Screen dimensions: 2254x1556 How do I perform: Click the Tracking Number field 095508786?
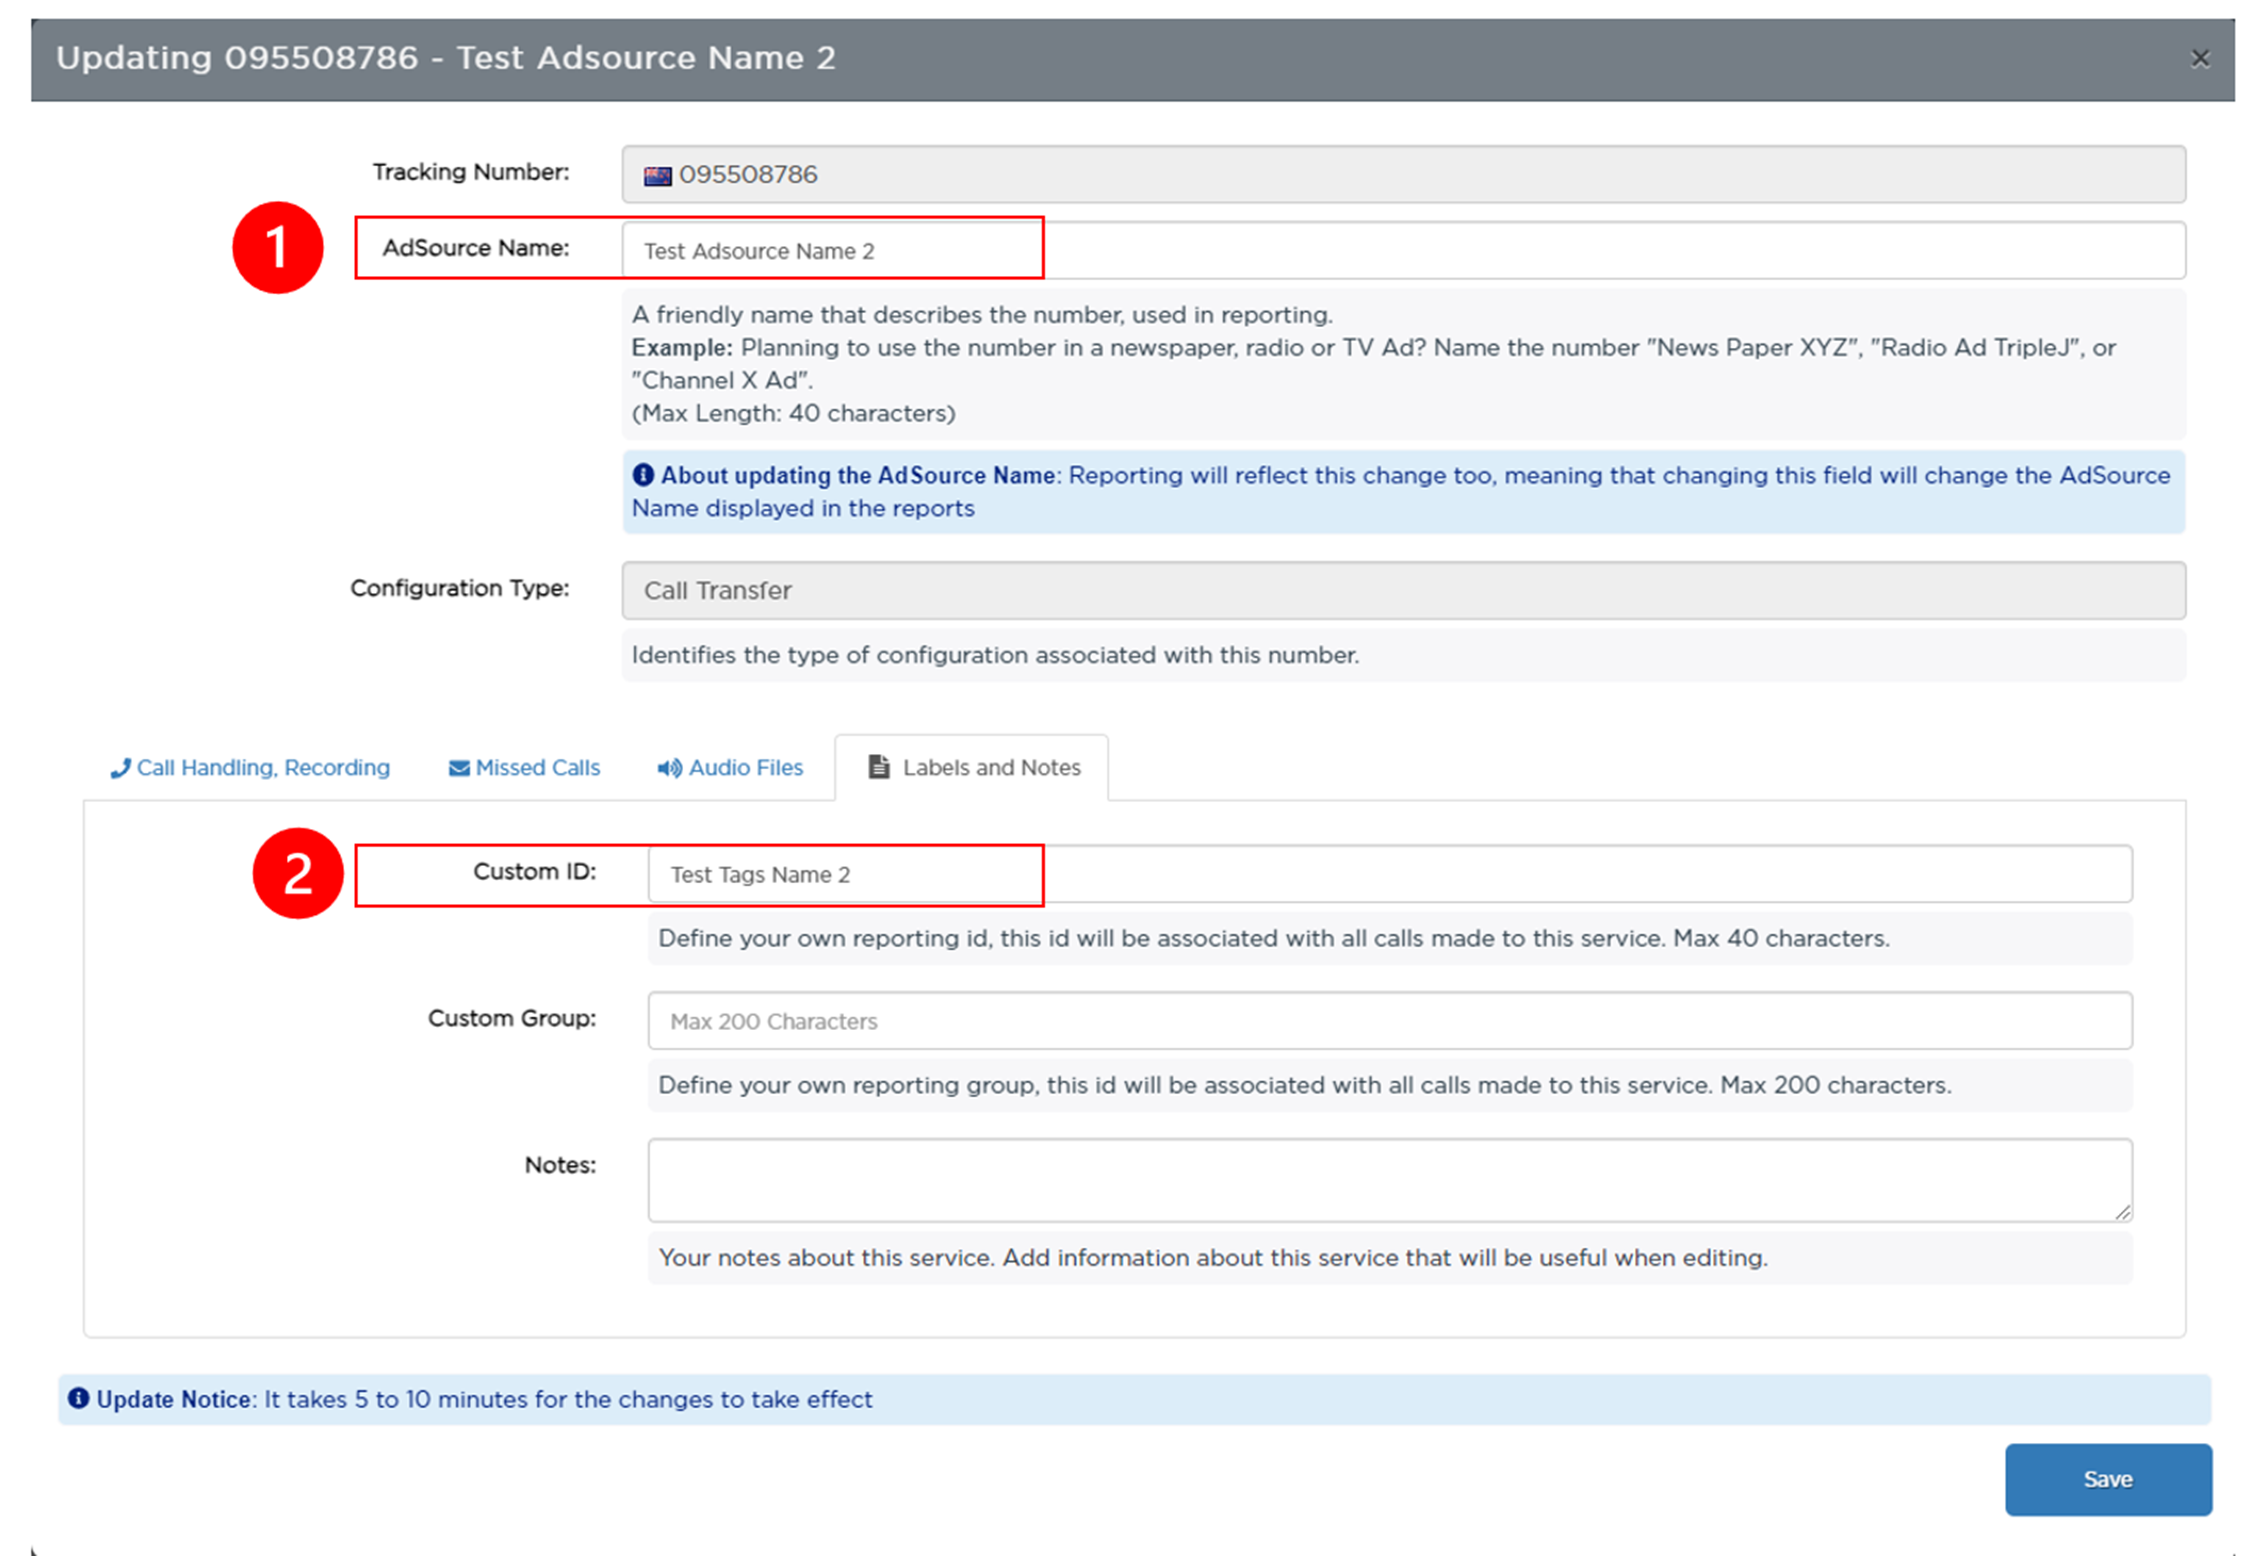pyautogui.click(x=1403, y=174)
